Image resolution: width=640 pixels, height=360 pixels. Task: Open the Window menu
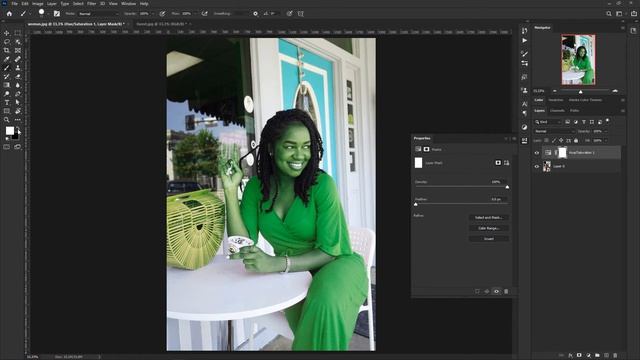(128, 4)
